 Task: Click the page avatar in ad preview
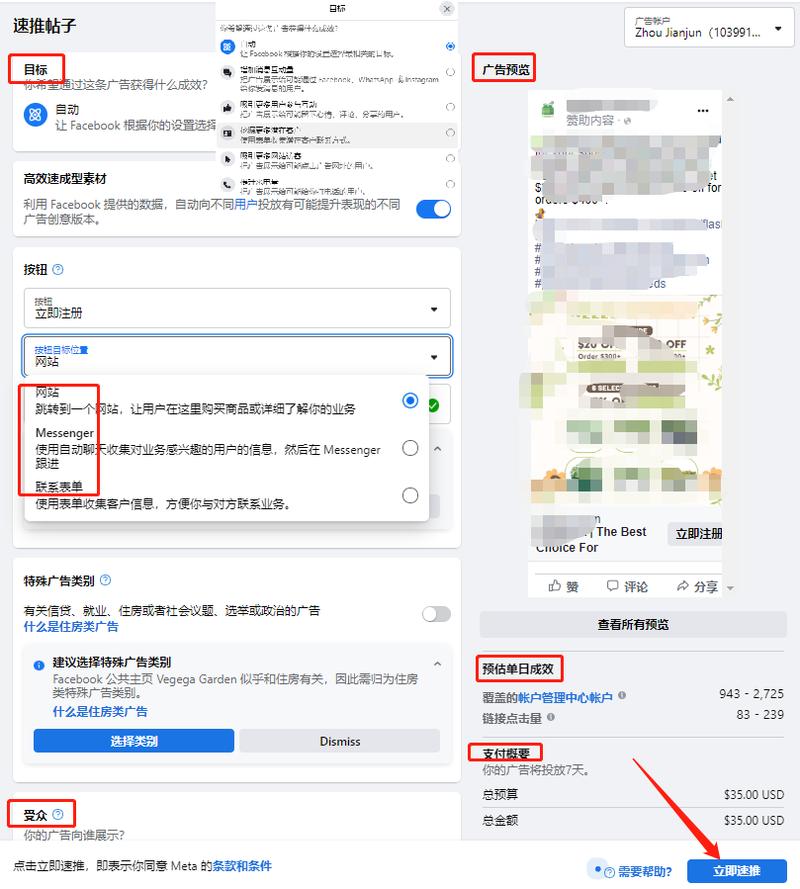click(x=548, y=109)
